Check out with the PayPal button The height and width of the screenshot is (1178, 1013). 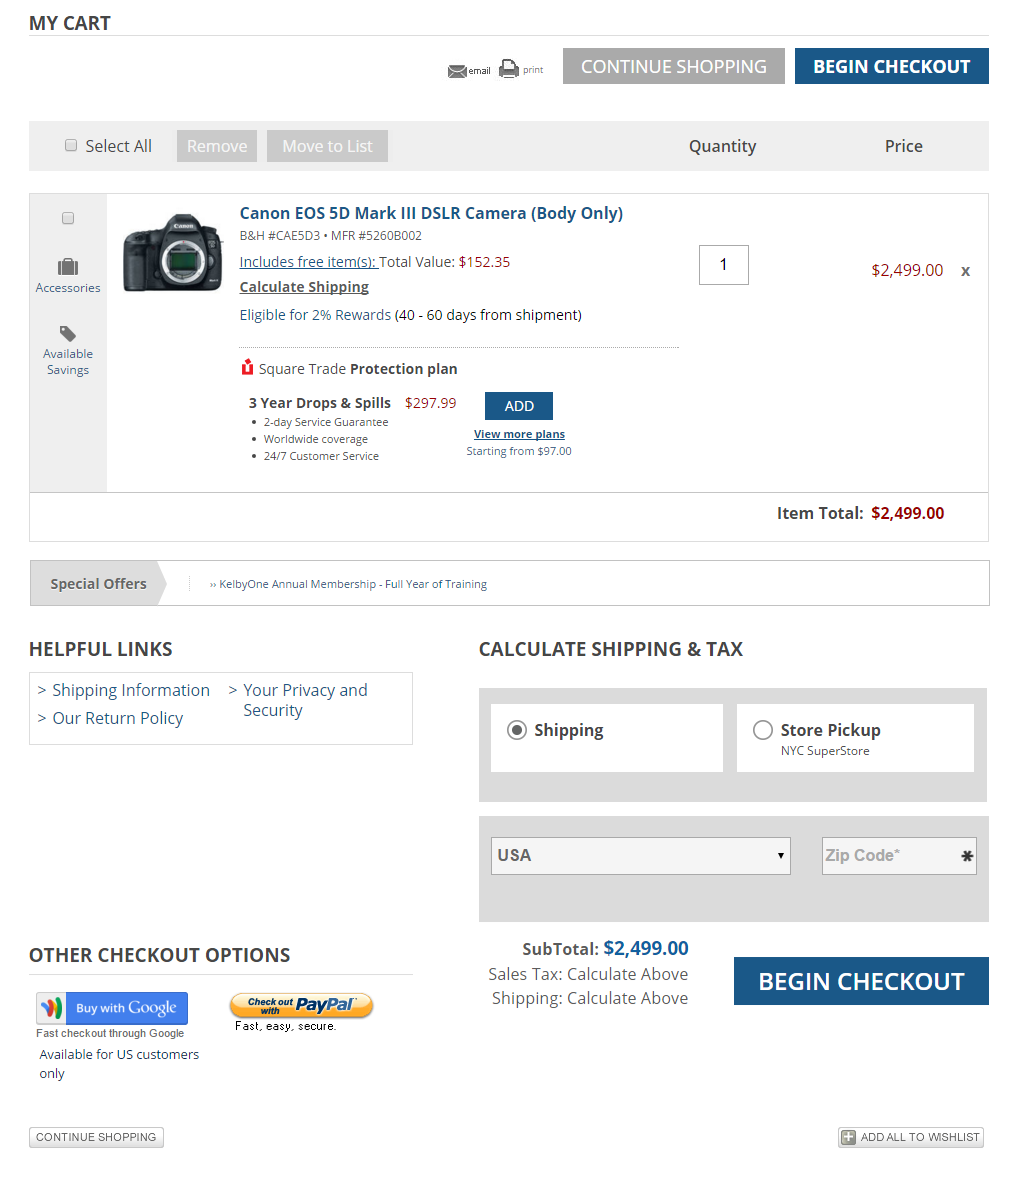tap(301, 1006)
